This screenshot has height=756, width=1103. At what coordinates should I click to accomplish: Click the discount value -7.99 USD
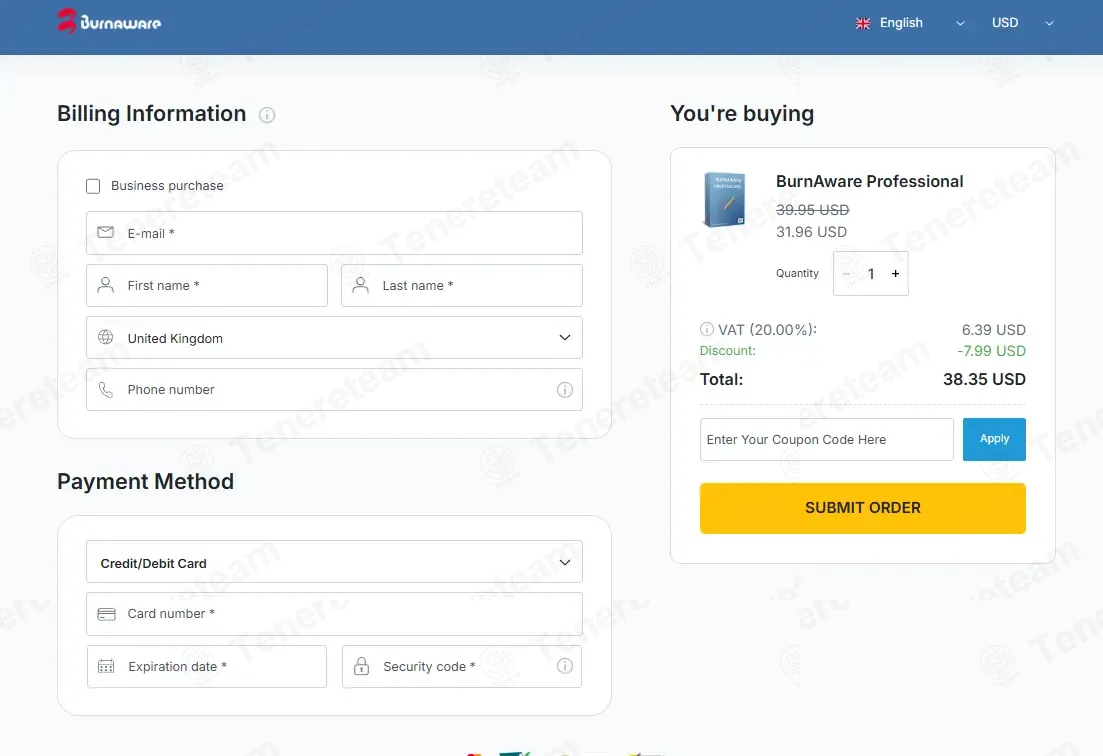[x=991, y=351]
